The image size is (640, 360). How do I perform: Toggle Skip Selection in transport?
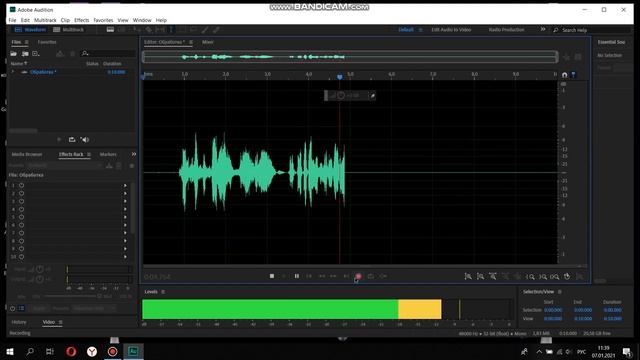[x=383, y=276]
